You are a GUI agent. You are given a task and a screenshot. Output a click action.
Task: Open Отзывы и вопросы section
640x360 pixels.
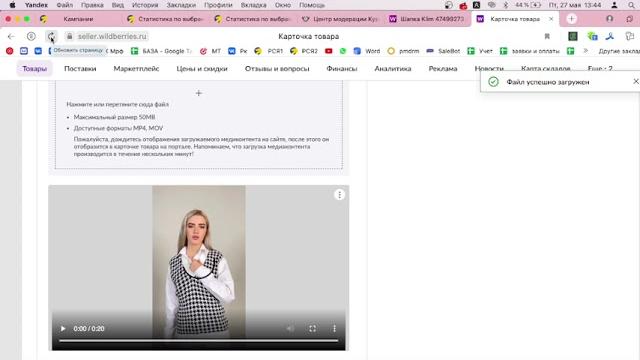tap(277, 69)
